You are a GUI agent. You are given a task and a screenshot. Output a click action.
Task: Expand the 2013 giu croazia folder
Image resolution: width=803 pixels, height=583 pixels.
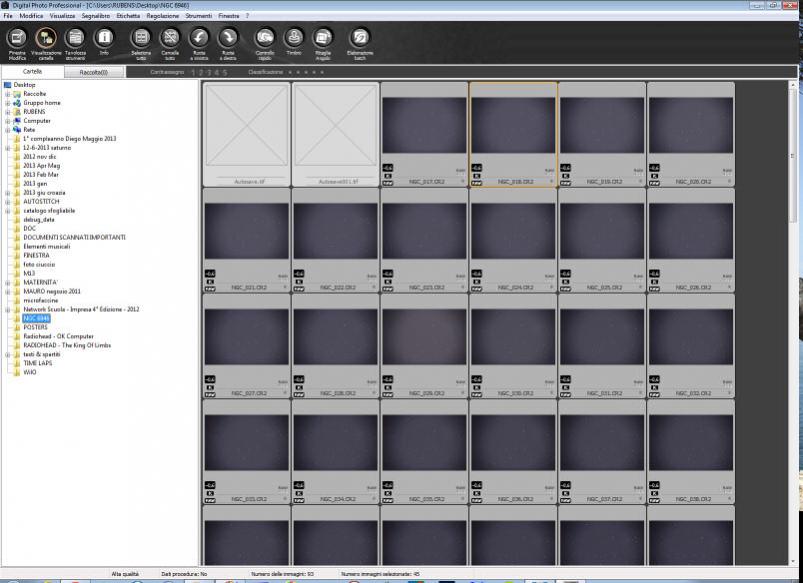pos(7,192)
